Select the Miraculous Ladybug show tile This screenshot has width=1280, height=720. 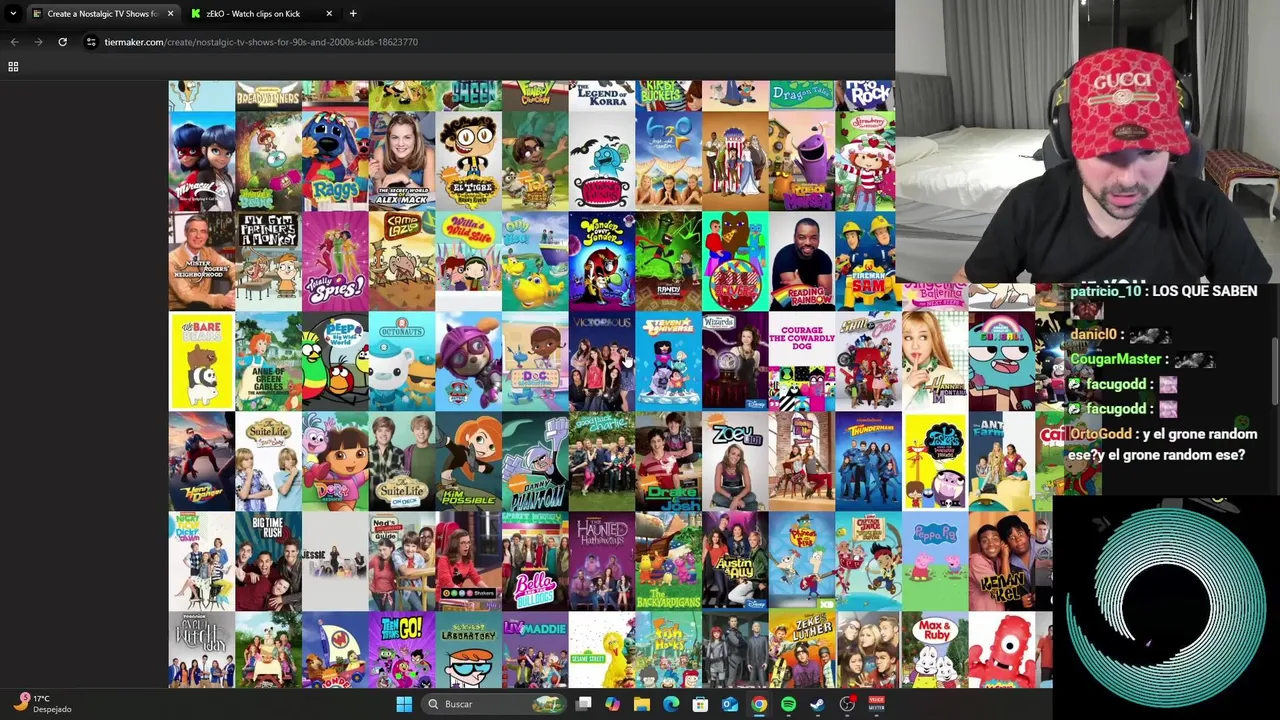[202, 161]
